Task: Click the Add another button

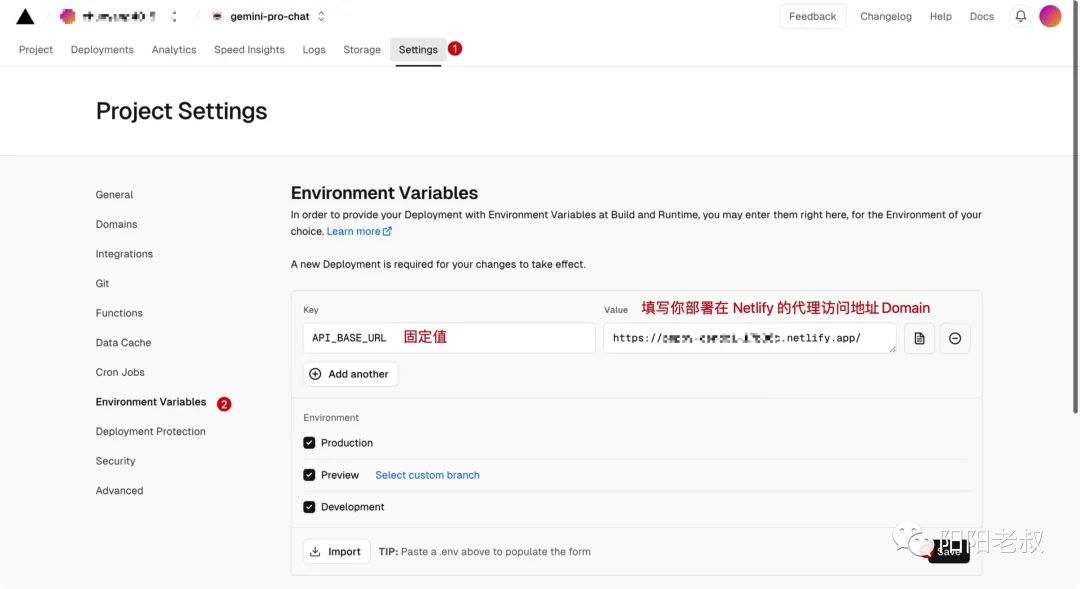Action: click(x=350, y=374)
